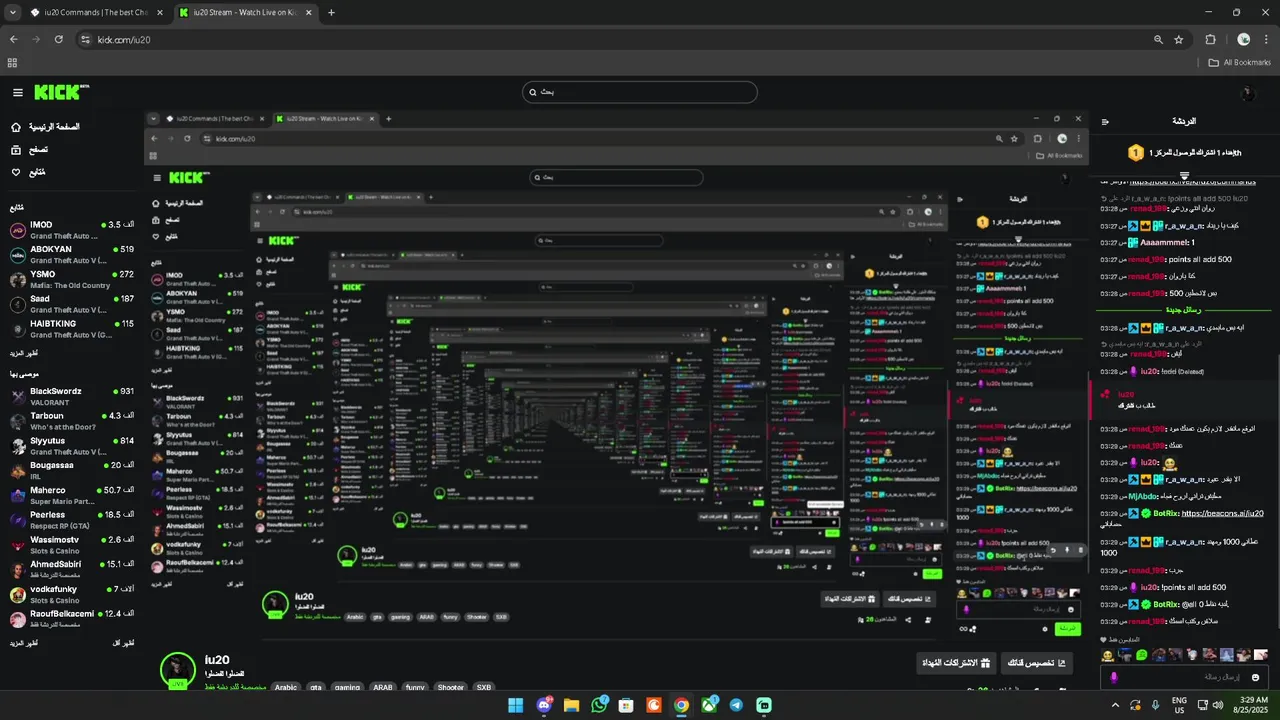This screenshot has width=1280, height=720.
Task: Open RaoufBelkacemi recommended channel
Action: point(72,619)
